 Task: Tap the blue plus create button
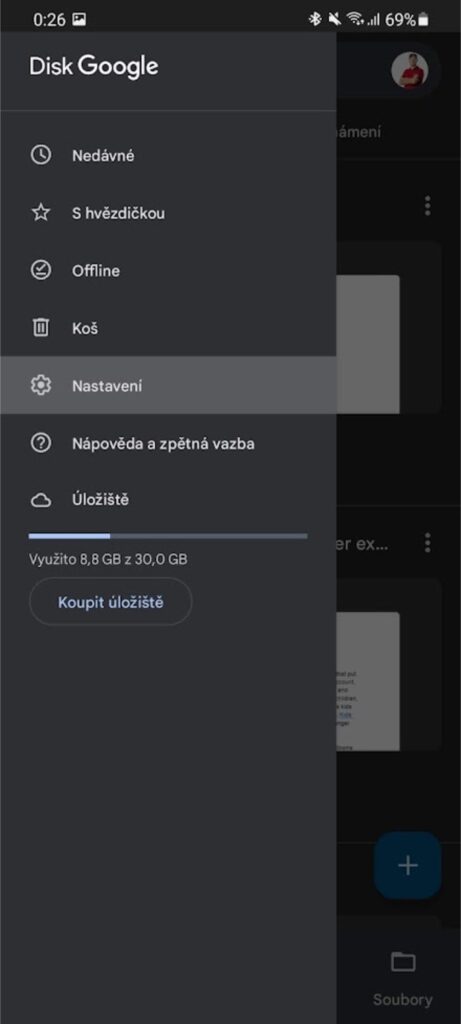407,865
